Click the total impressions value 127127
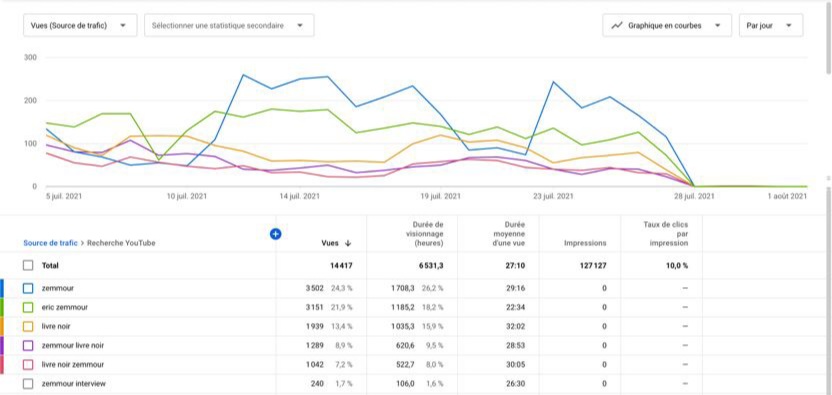Viewport: 832px width, 395px height. click(x=592, y=265)
